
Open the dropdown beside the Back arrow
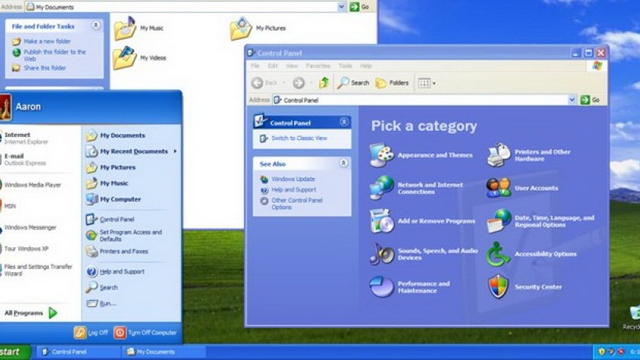[284, 83]
